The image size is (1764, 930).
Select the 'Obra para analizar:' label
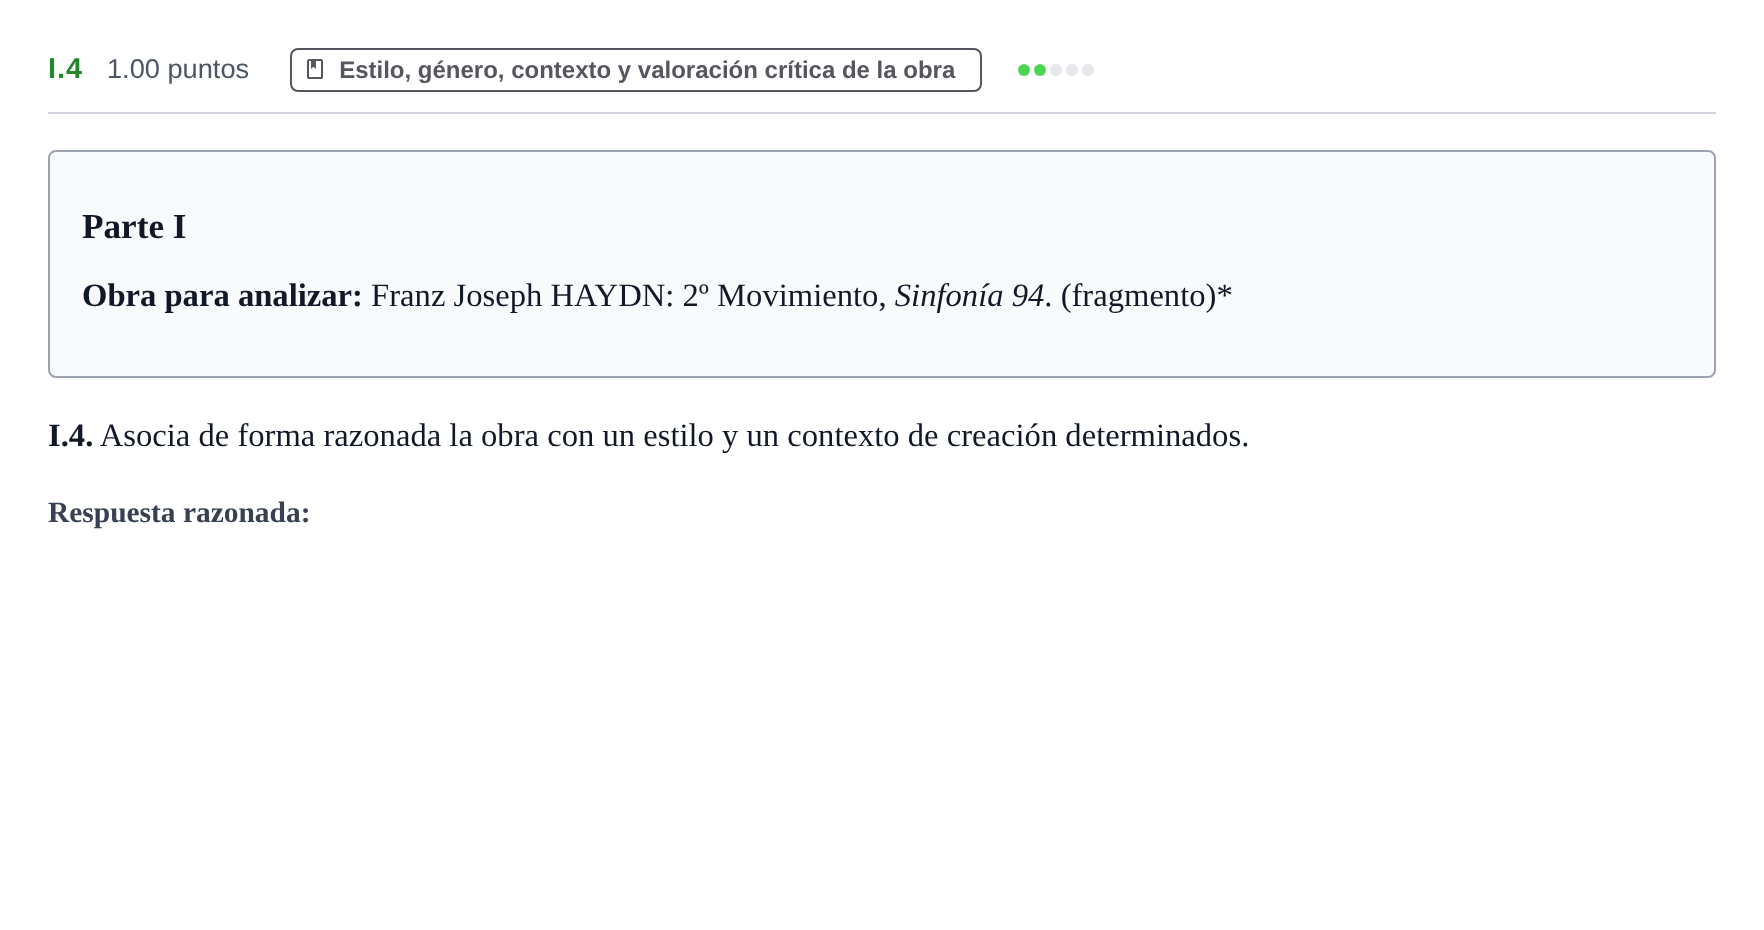[222, 296]
